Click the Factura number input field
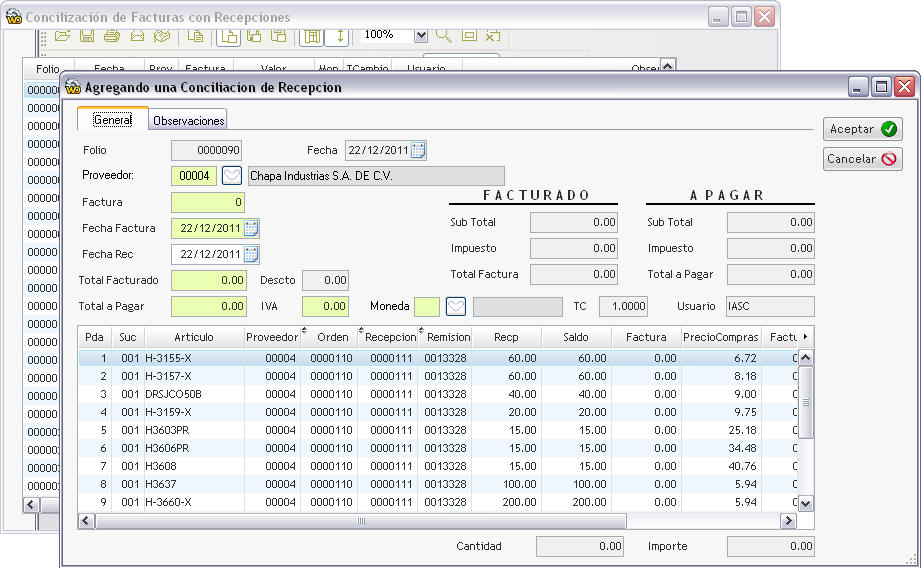 (208, 202)
